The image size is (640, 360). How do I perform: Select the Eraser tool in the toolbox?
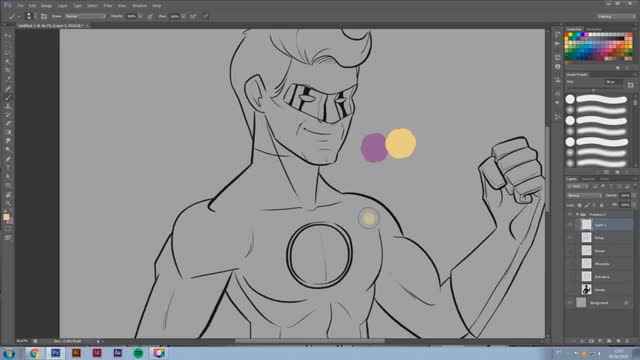tap(8, 124)
